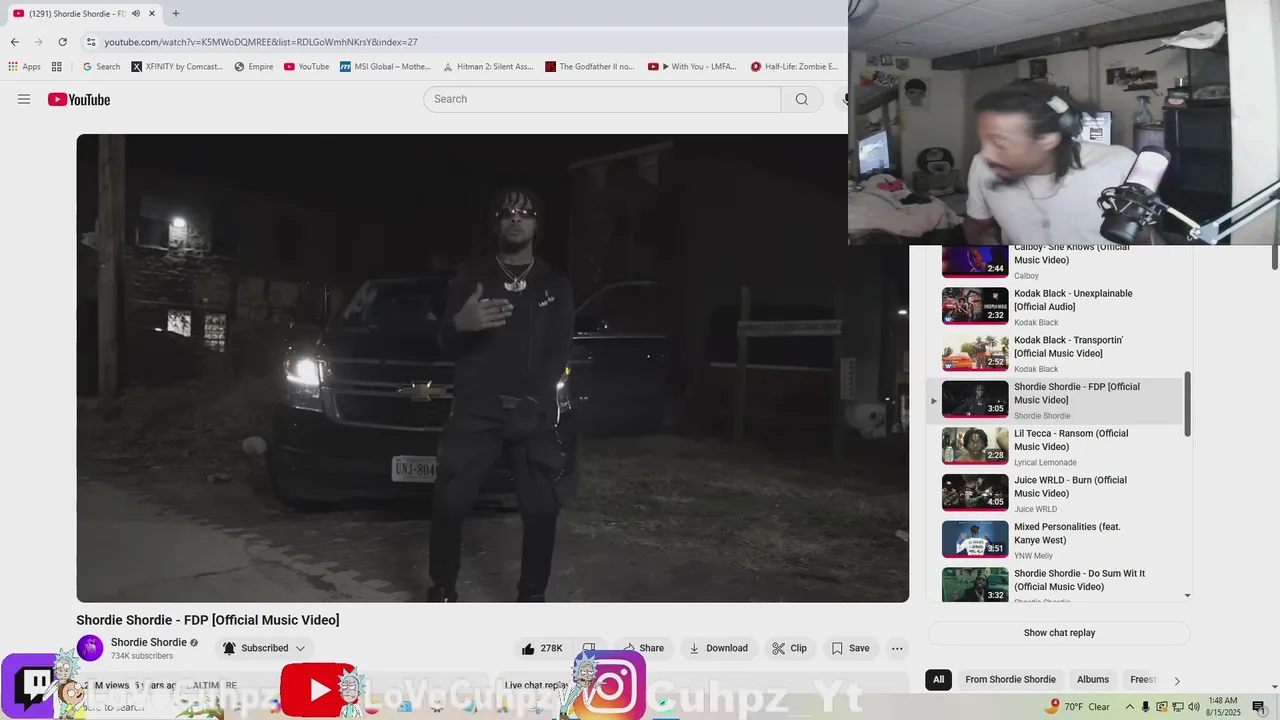This screenshot has width=1280, height=720.
Task: Open the taskbar microphone icon
Action: (1146, 707)
